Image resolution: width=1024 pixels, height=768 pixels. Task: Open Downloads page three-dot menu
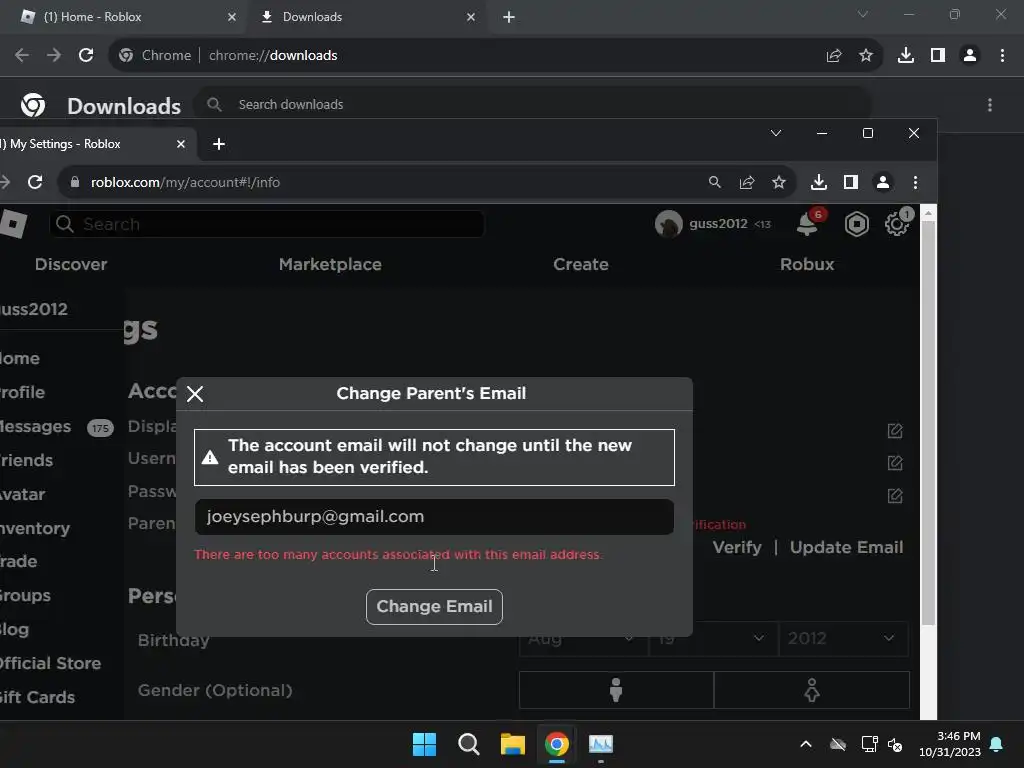[x=990, y=105]
